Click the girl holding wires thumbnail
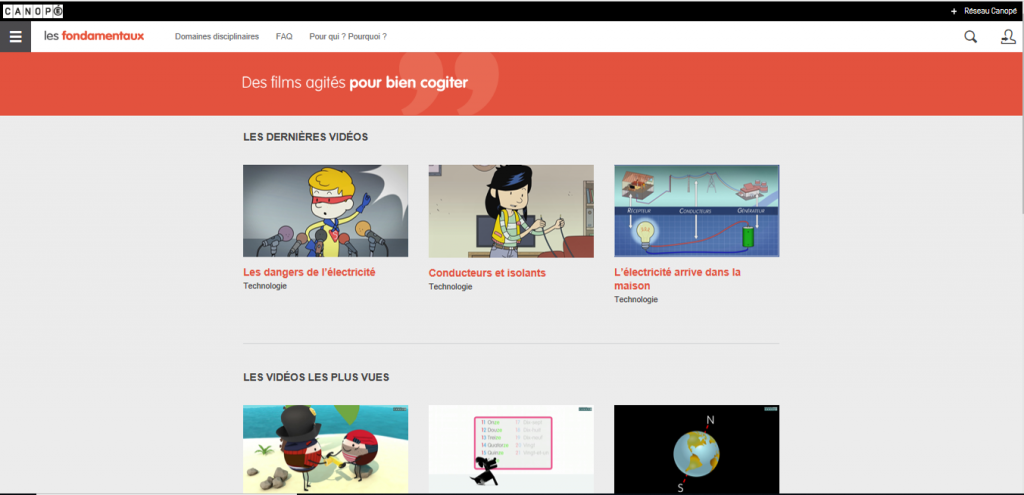This screenshot has height=495, width=1024. click(510, 211)
